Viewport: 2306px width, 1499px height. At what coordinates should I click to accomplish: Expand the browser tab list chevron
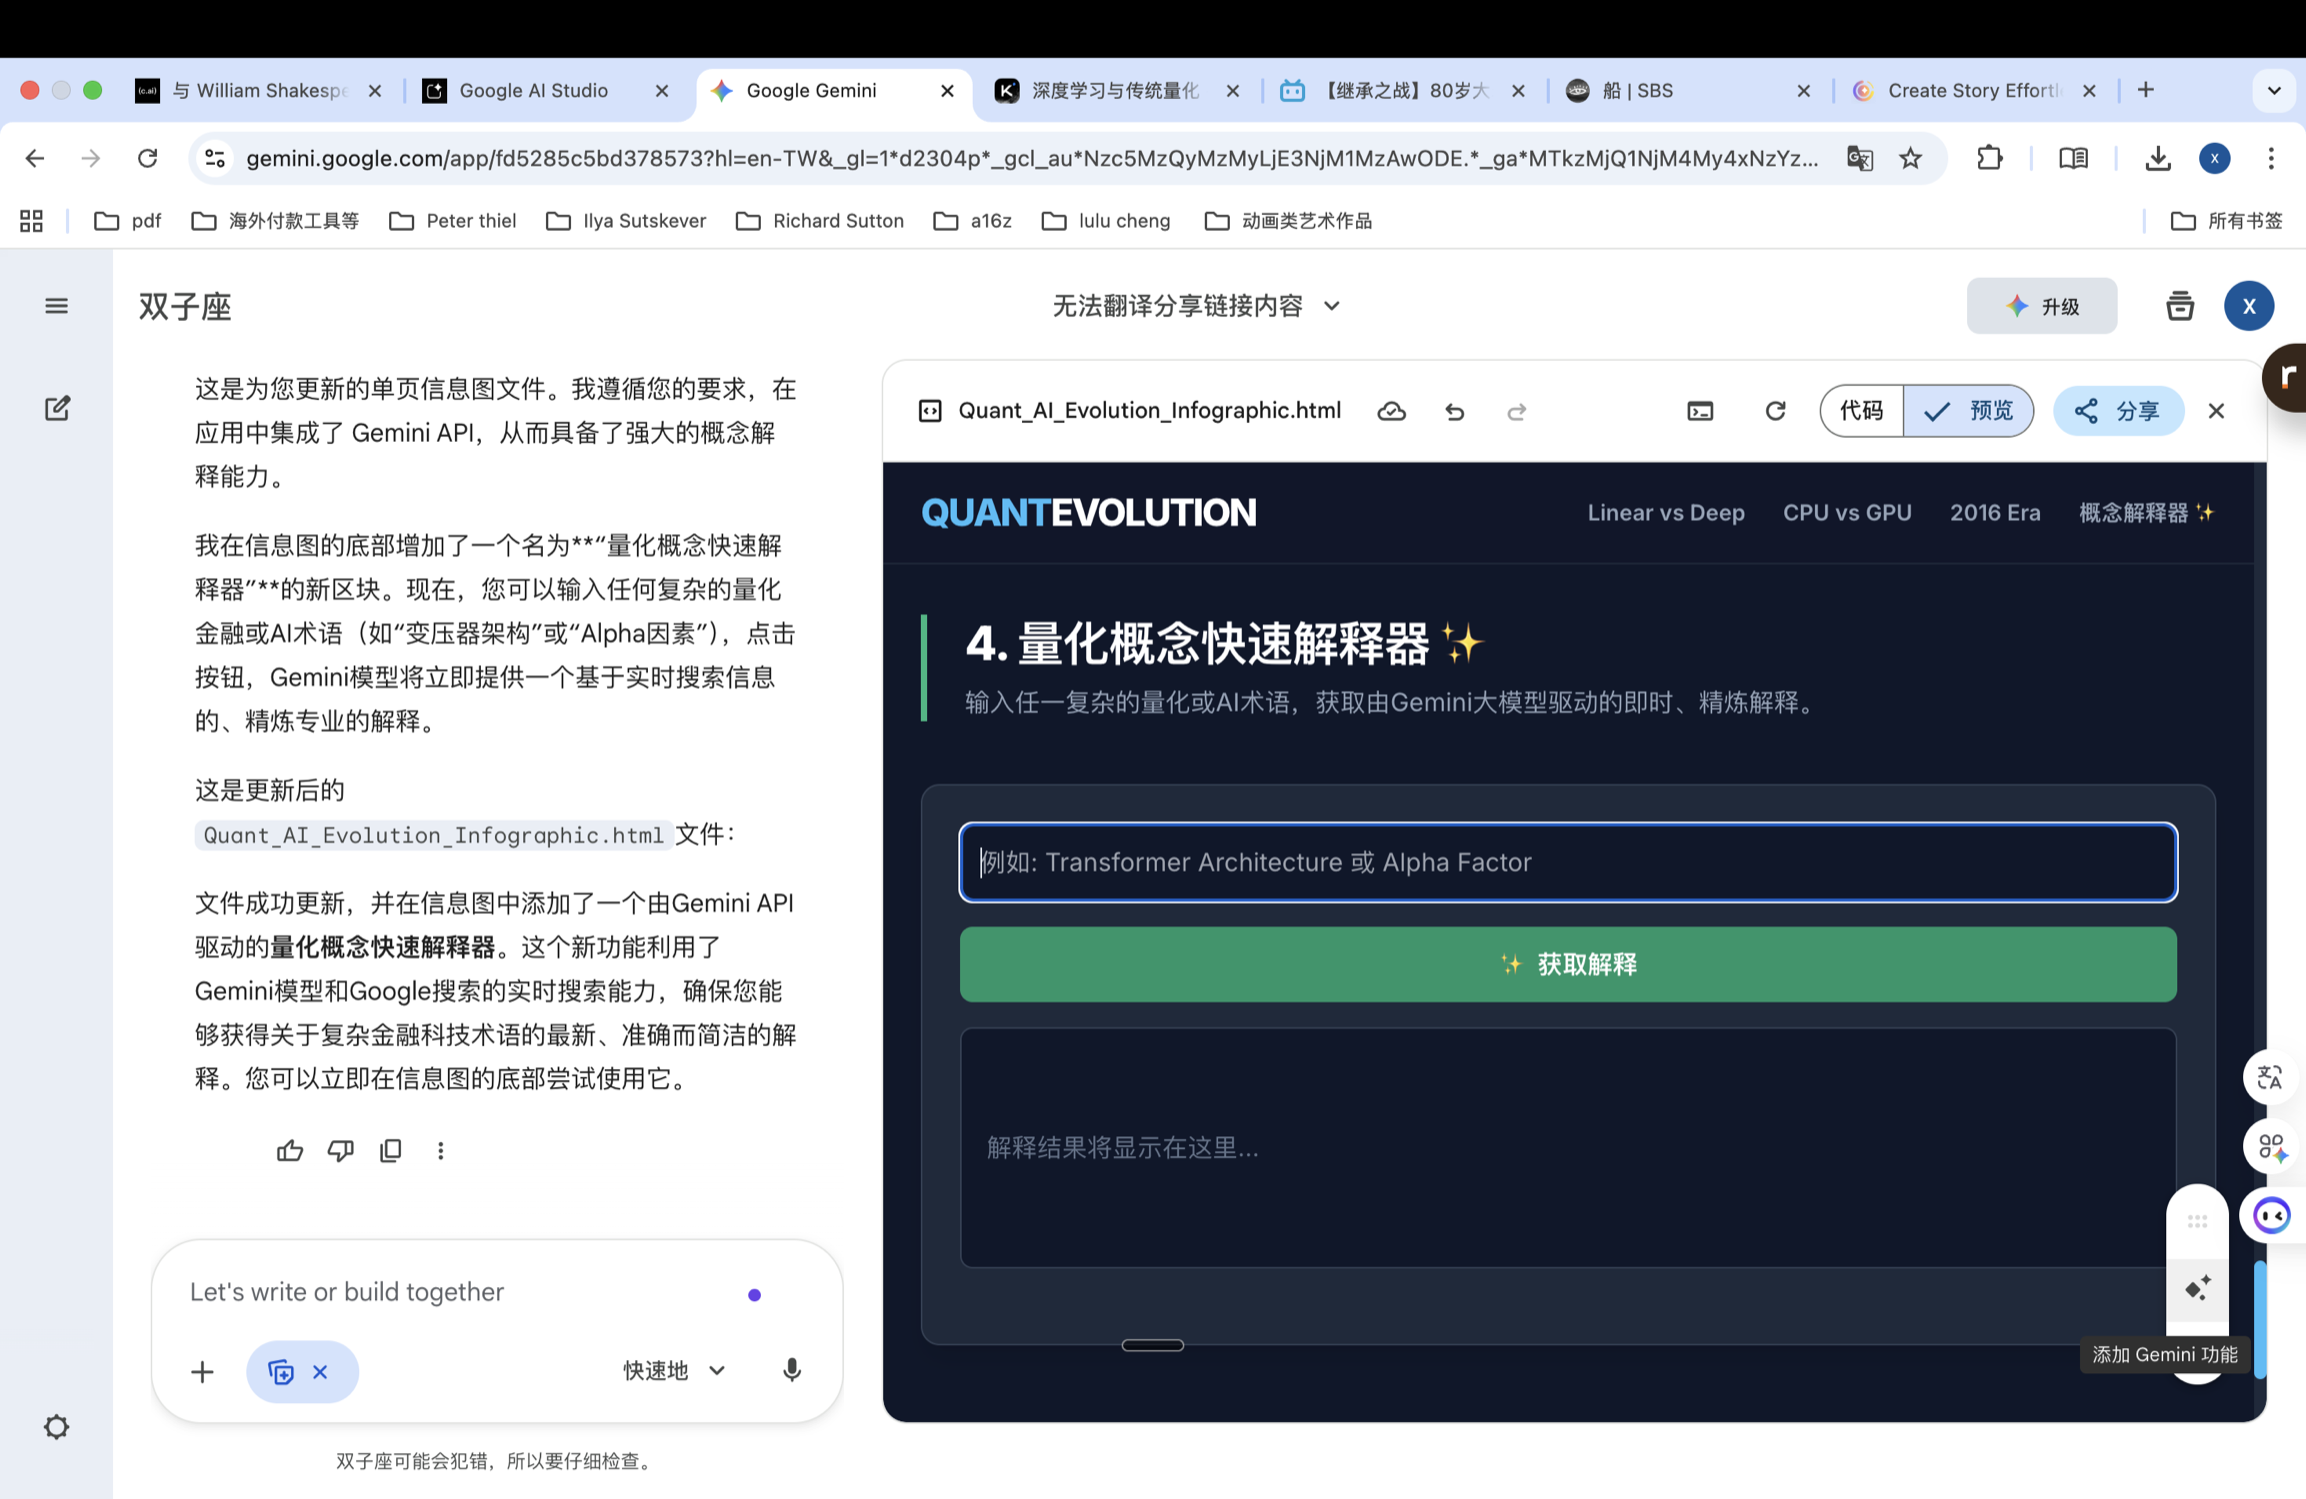2273,90
